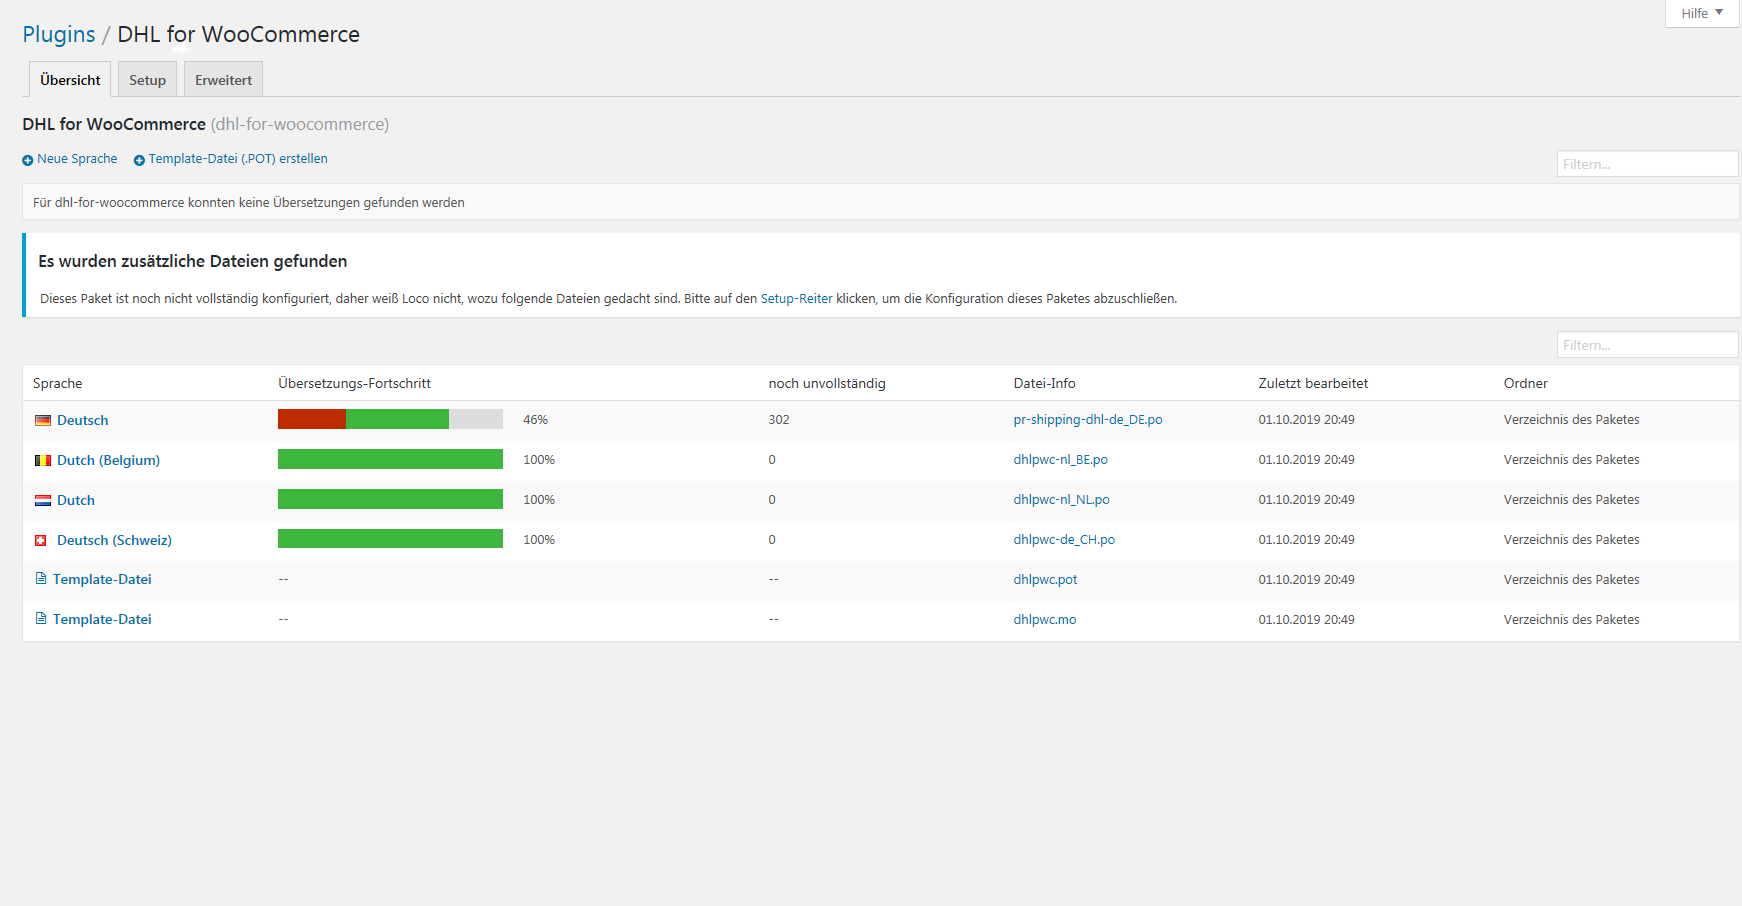Click the Deutsch (Schweiz) progress bar
The width and height of the screenshot is (1742, 906).
click(390, 539)
